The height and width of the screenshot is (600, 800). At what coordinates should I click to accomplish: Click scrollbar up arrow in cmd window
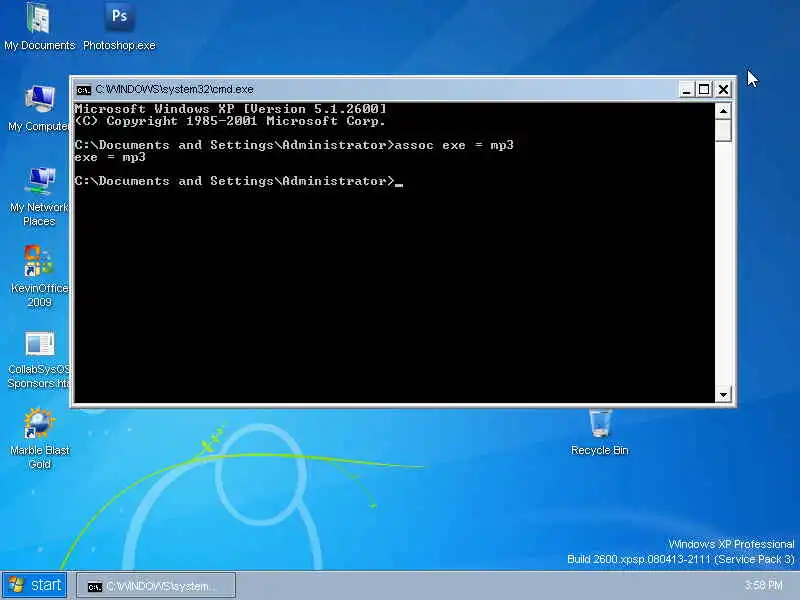click(x=723, y=111)
